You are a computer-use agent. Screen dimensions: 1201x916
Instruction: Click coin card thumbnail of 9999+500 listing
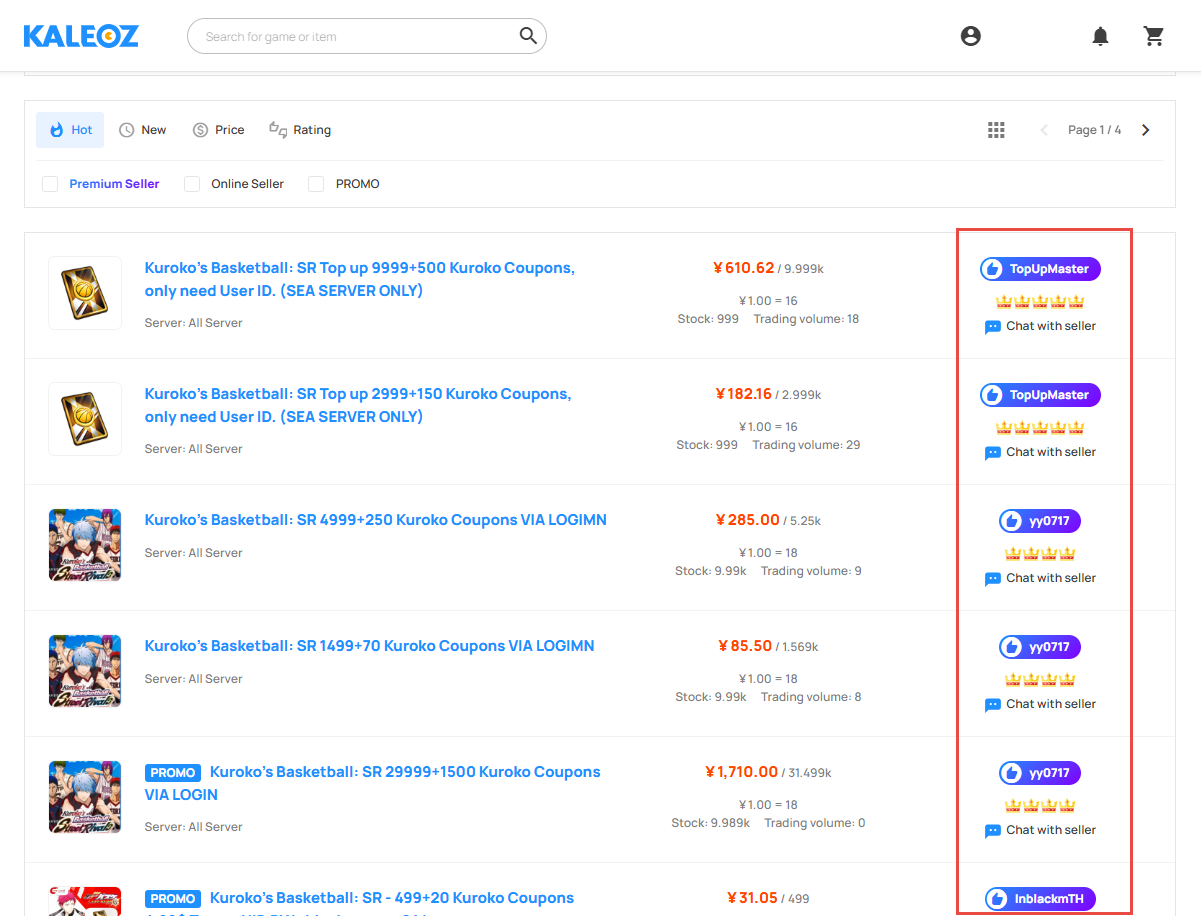tap(85, 293)
